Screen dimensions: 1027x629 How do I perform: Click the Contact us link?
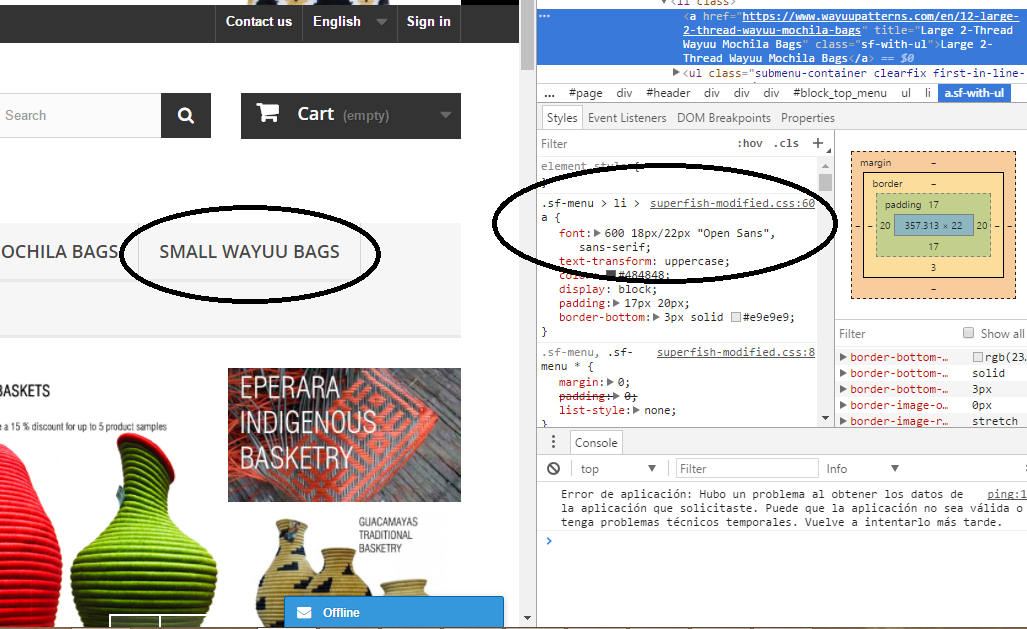click(259, 22)
